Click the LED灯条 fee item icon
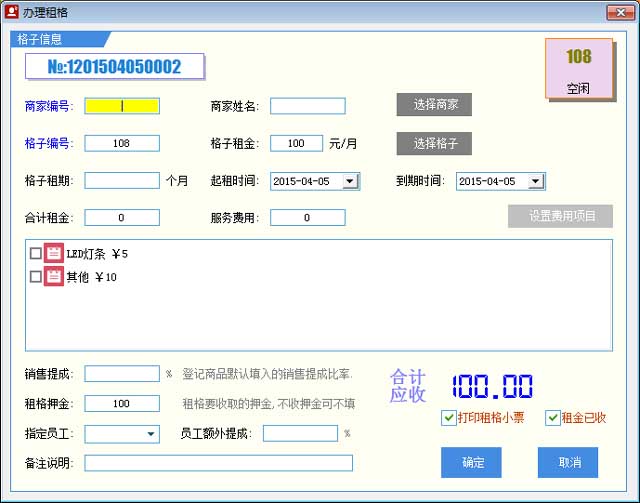640x503 pixels. coord(53,253)
